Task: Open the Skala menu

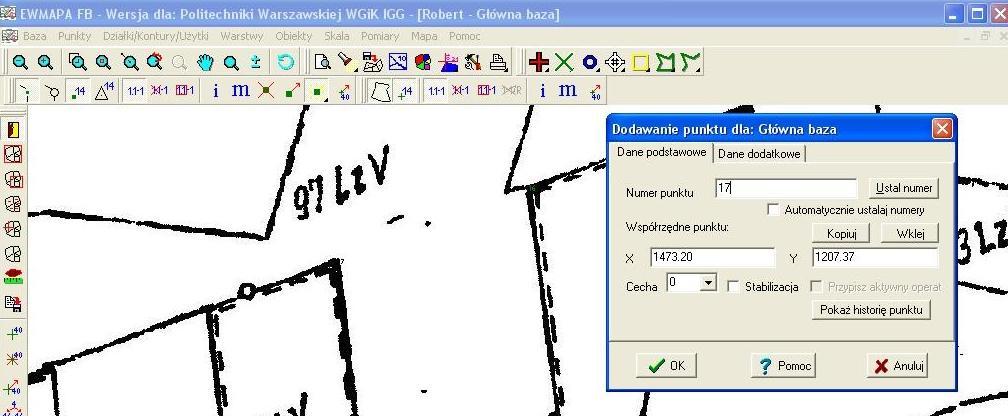Action: click(337, 36)
